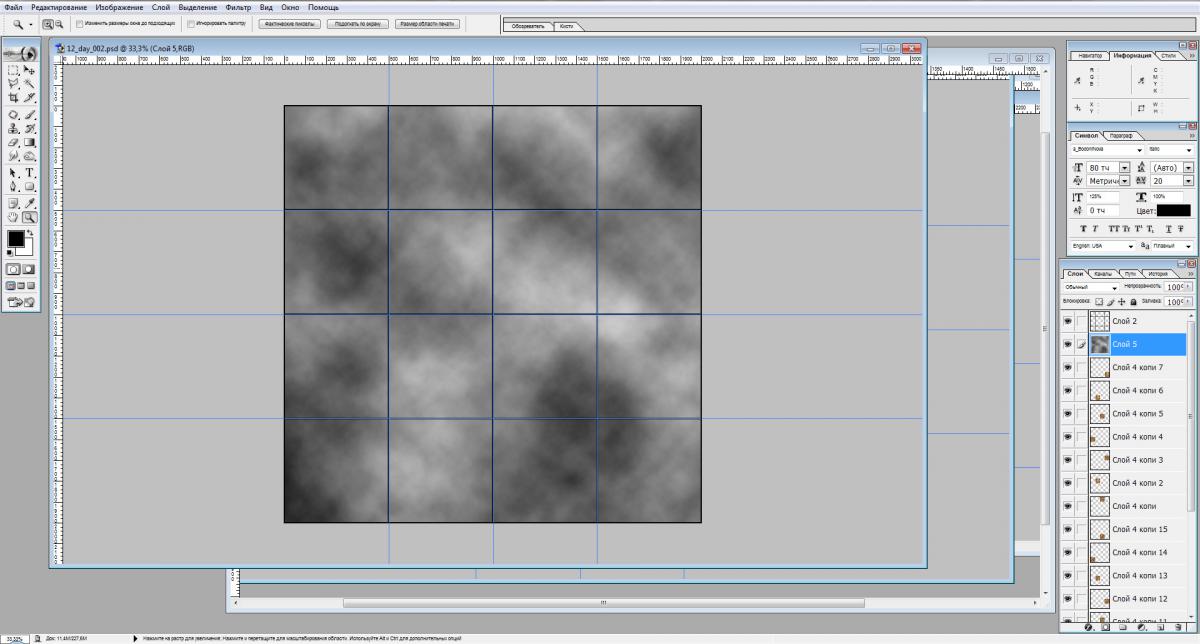The width and height of the screenshot is (1200, 644).
Task: Switch to the История tab
Action: 1157,273
